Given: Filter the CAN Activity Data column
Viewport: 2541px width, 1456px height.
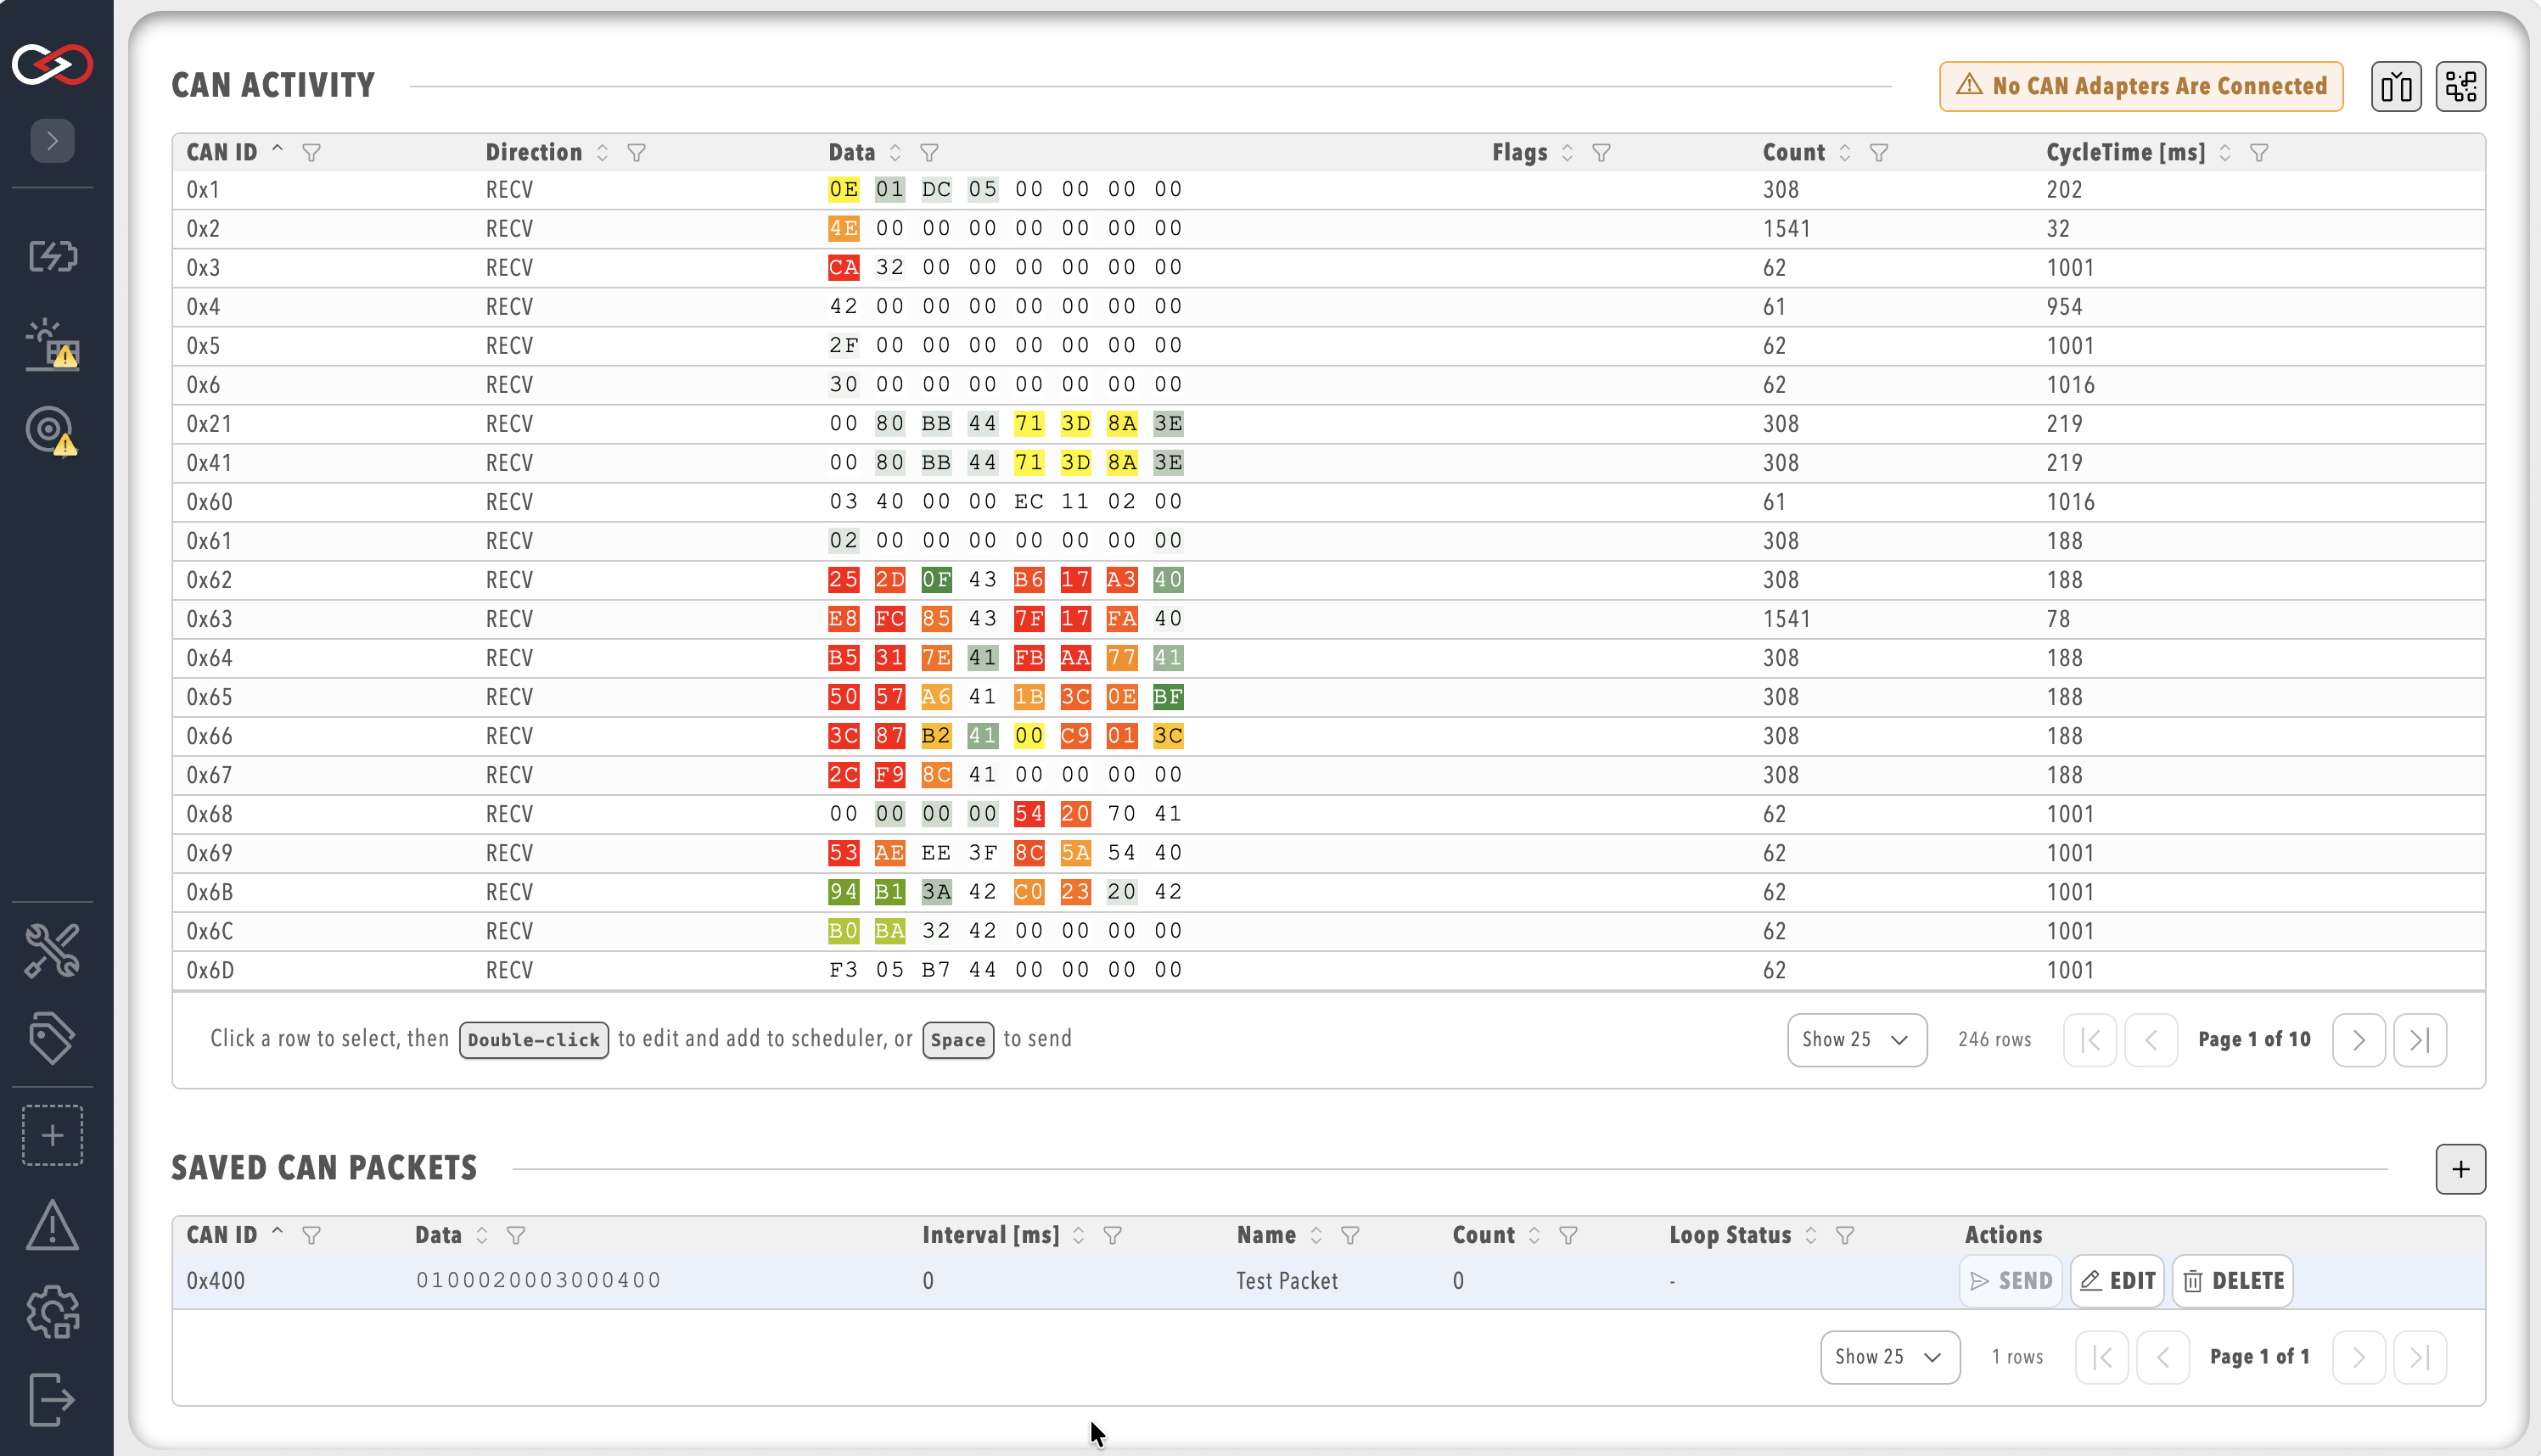Looking at the screenshot, I should pos(930,153).
